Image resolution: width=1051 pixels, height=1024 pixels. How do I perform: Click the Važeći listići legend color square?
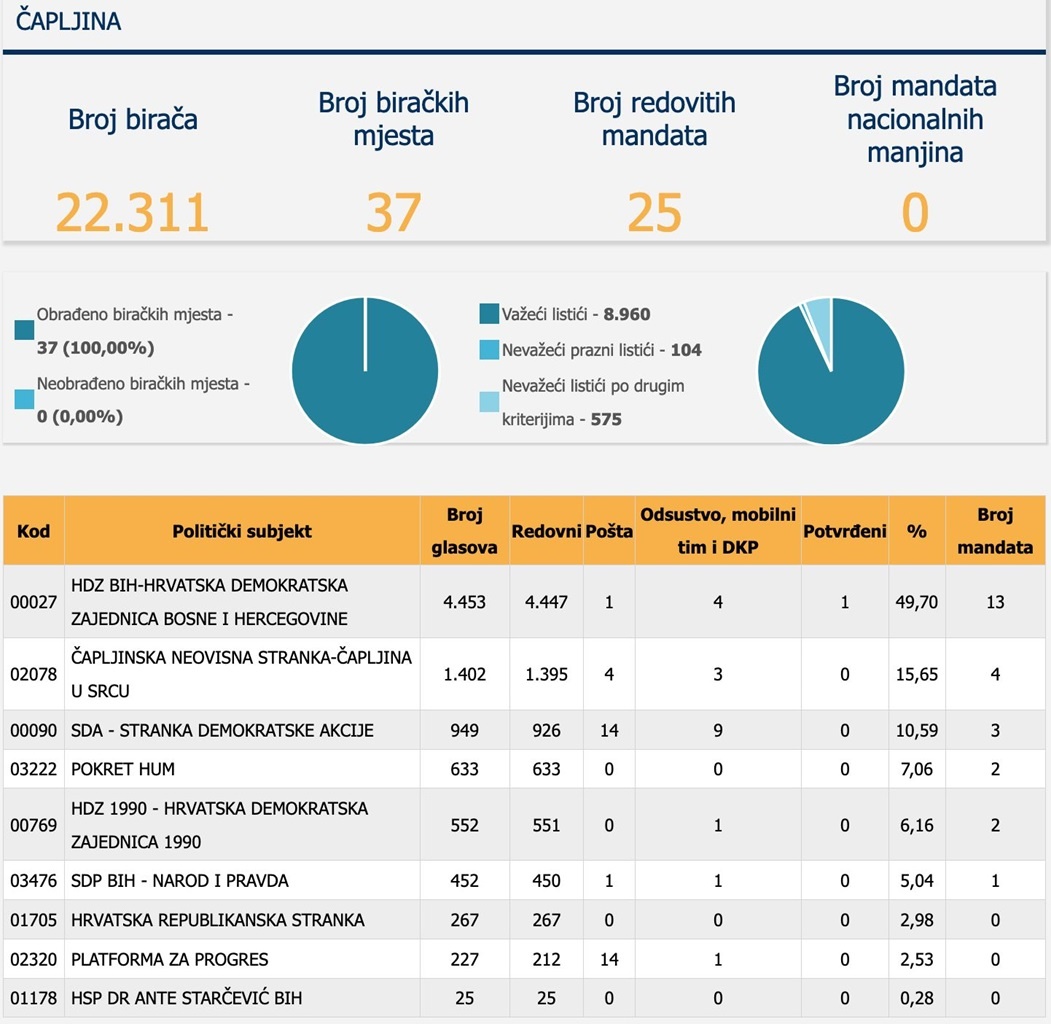click(489, 314)
